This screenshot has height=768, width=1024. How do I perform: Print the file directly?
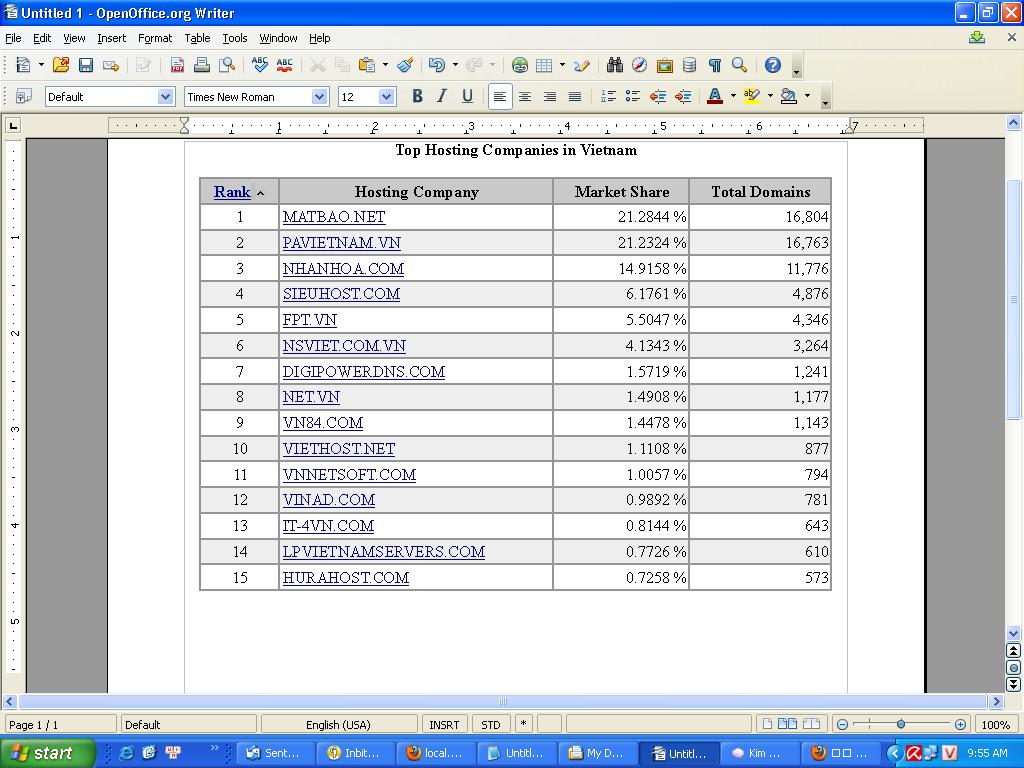(202, 65)
